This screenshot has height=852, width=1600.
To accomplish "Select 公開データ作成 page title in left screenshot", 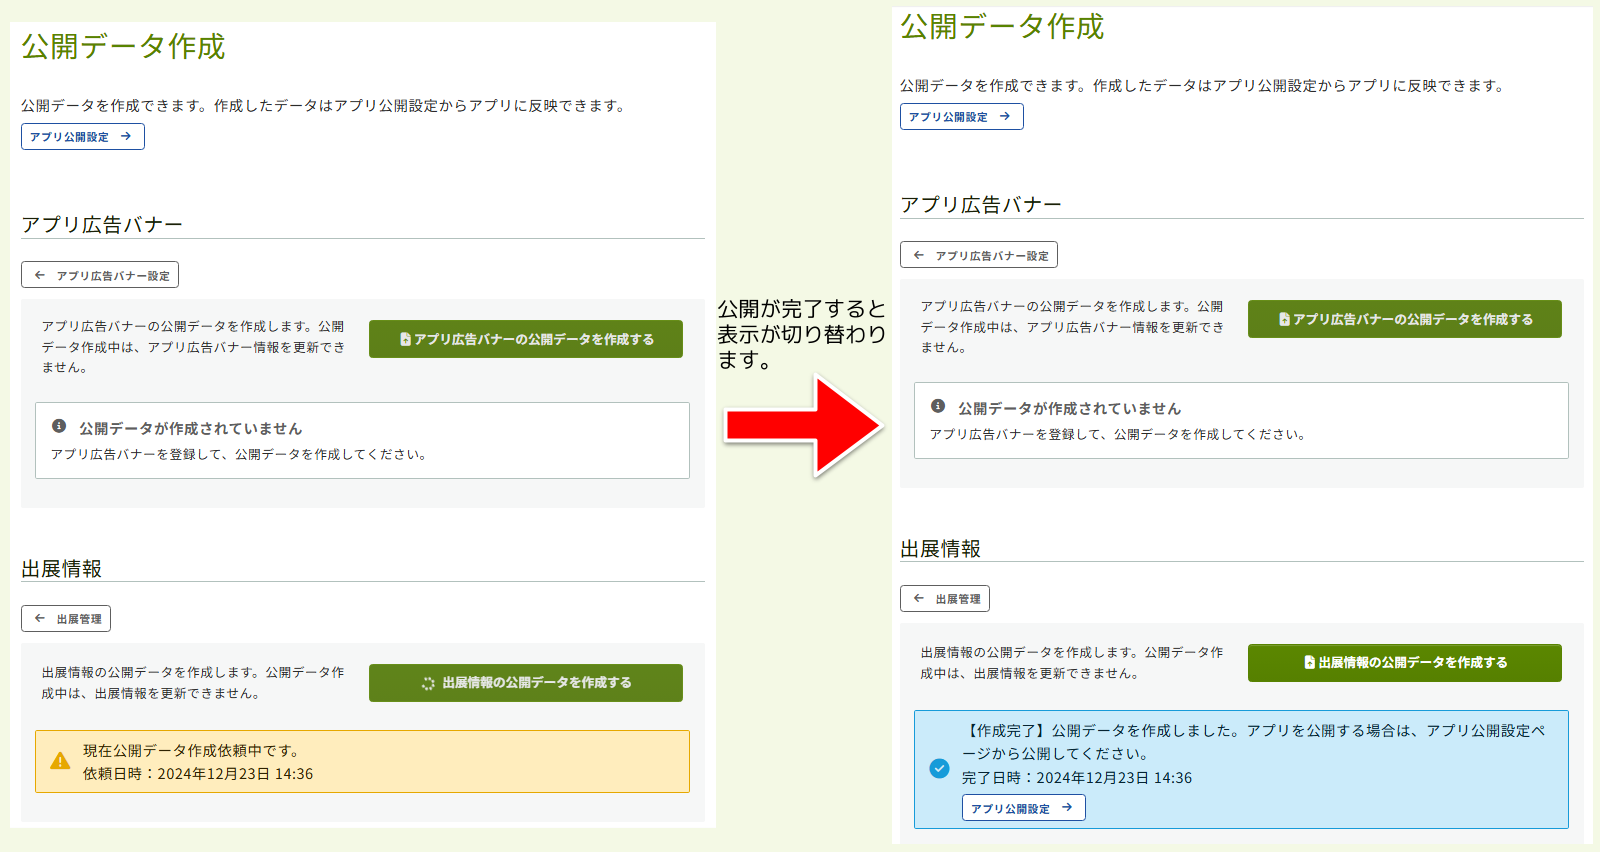I will (123, 46).
